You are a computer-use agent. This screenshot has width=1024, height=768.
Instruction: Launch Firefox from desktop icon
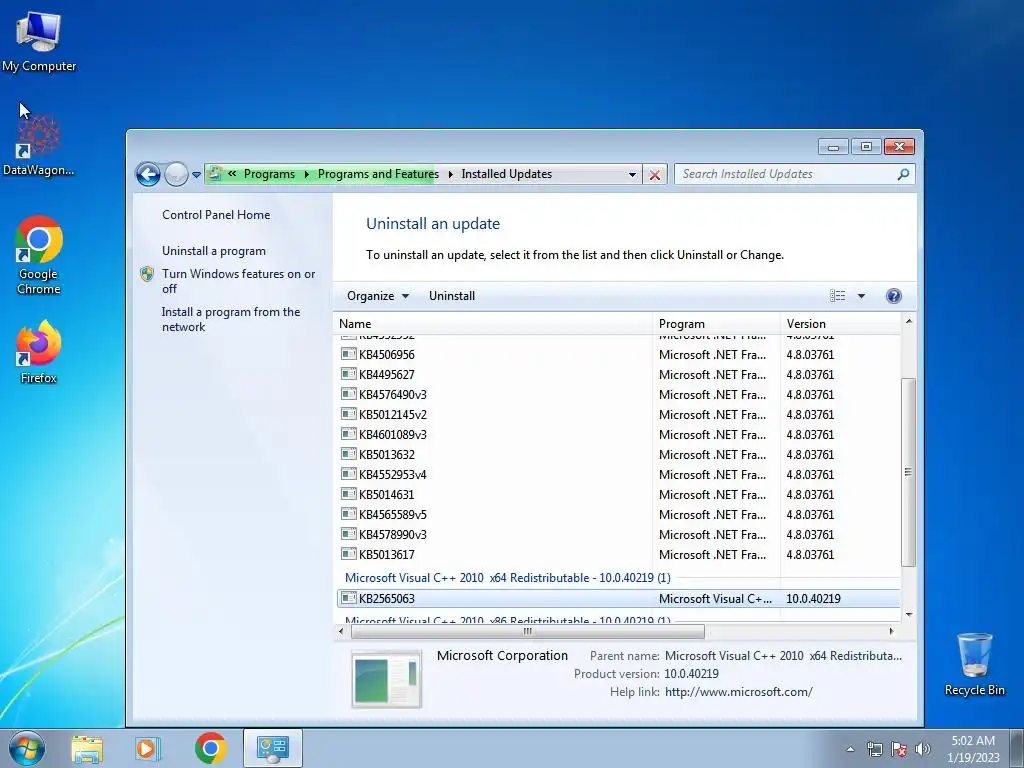[x=39, y=351]
